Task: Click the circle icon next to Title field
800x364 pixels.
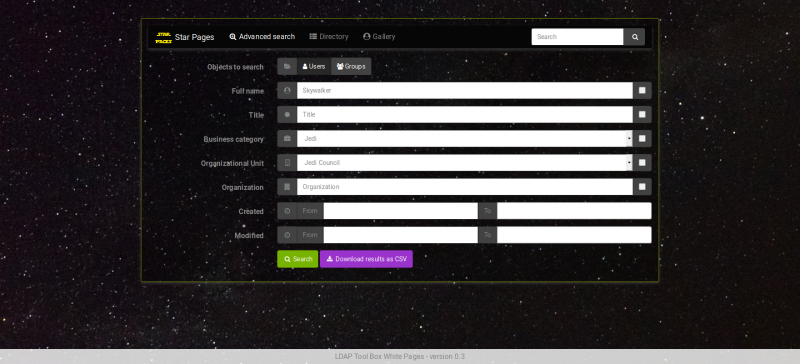Action: (287, 114)
